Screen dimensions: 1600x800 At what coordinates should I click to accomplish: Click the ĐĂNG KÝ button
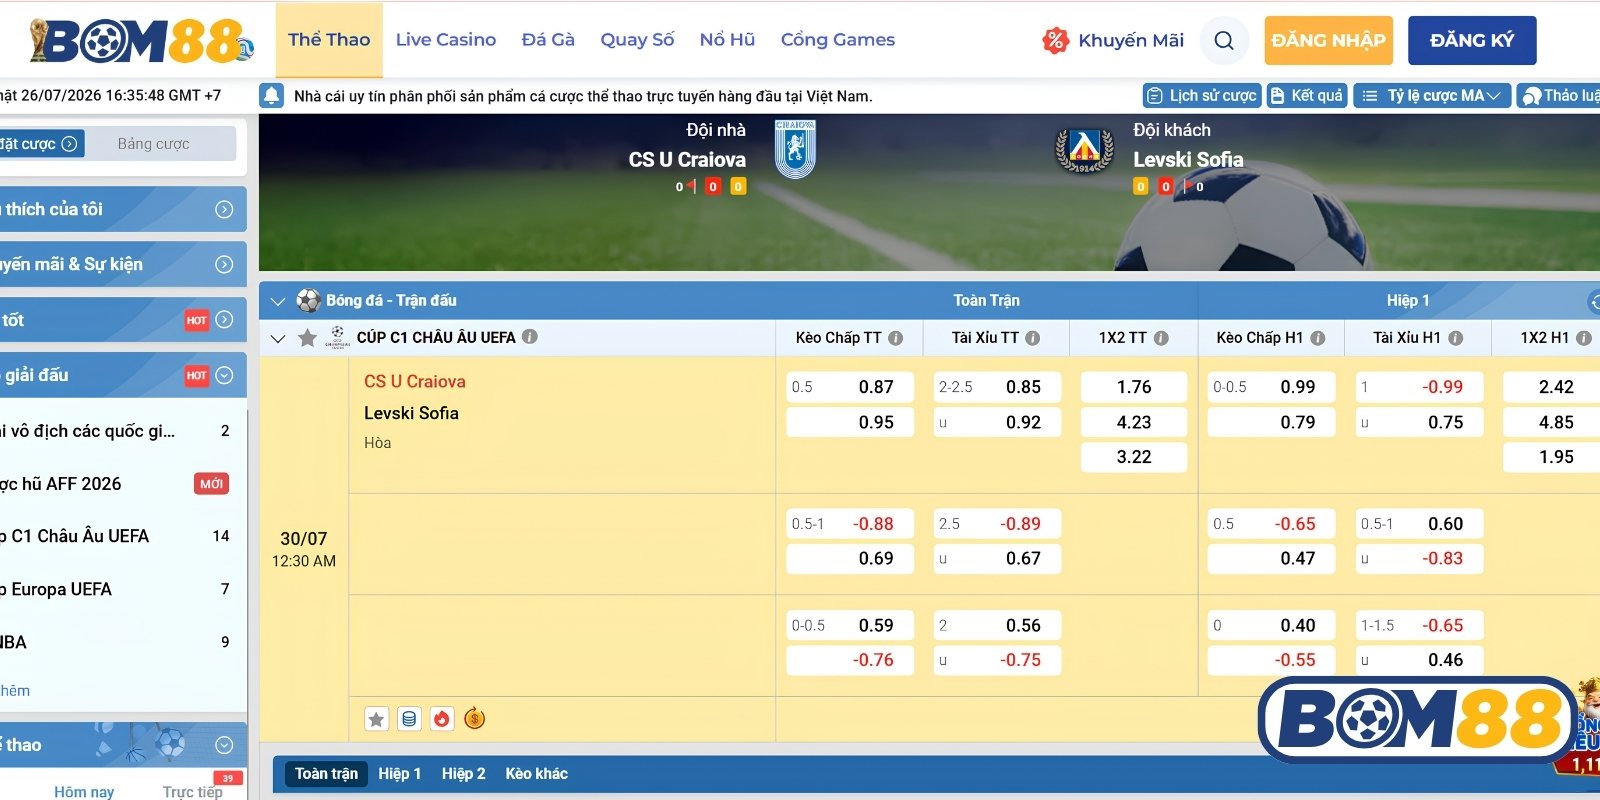(1472, 41)
